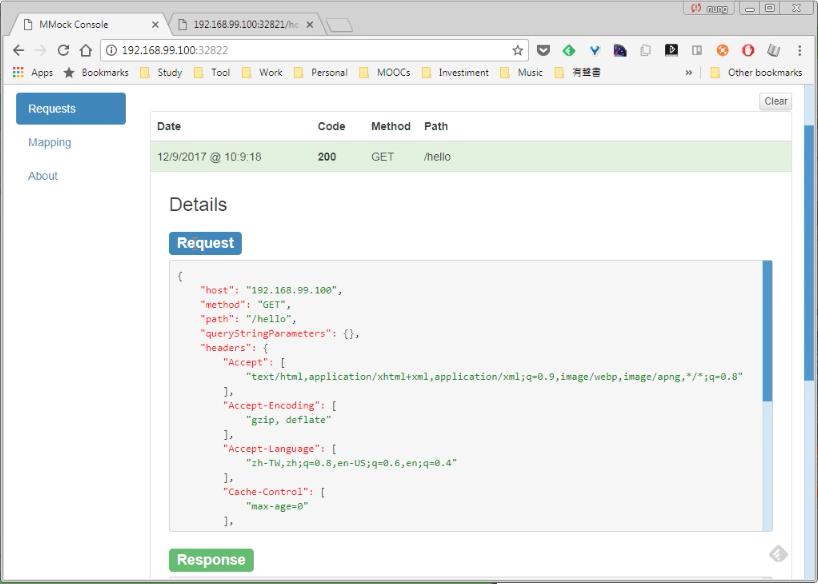Click the Path column header
Image resolution: width=818 pixels, height=584 pixels.
click(x=436, y=126)
